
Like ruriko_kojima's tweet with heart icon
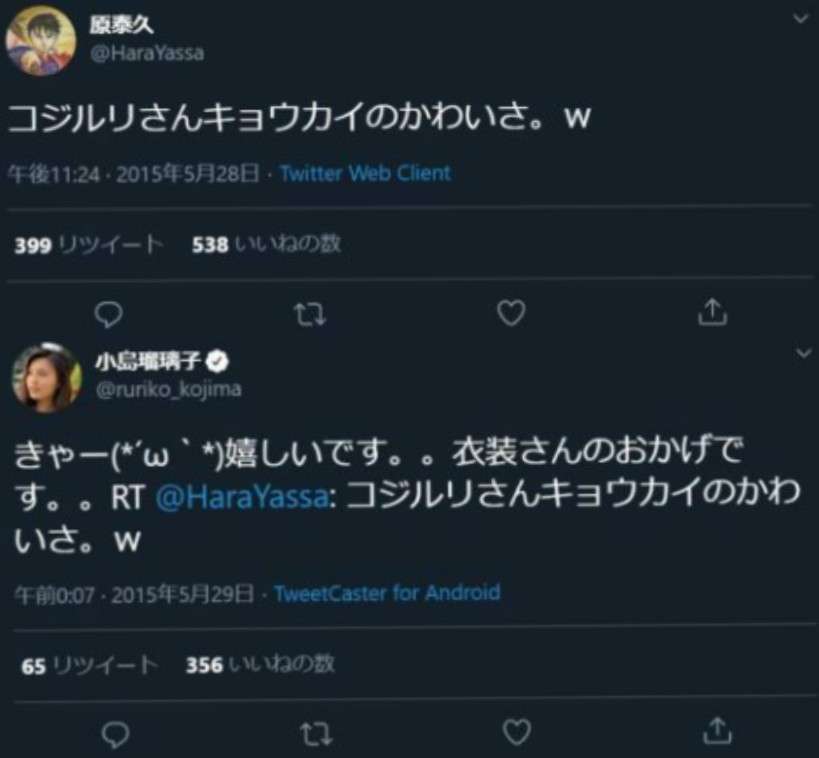[516, 733]
